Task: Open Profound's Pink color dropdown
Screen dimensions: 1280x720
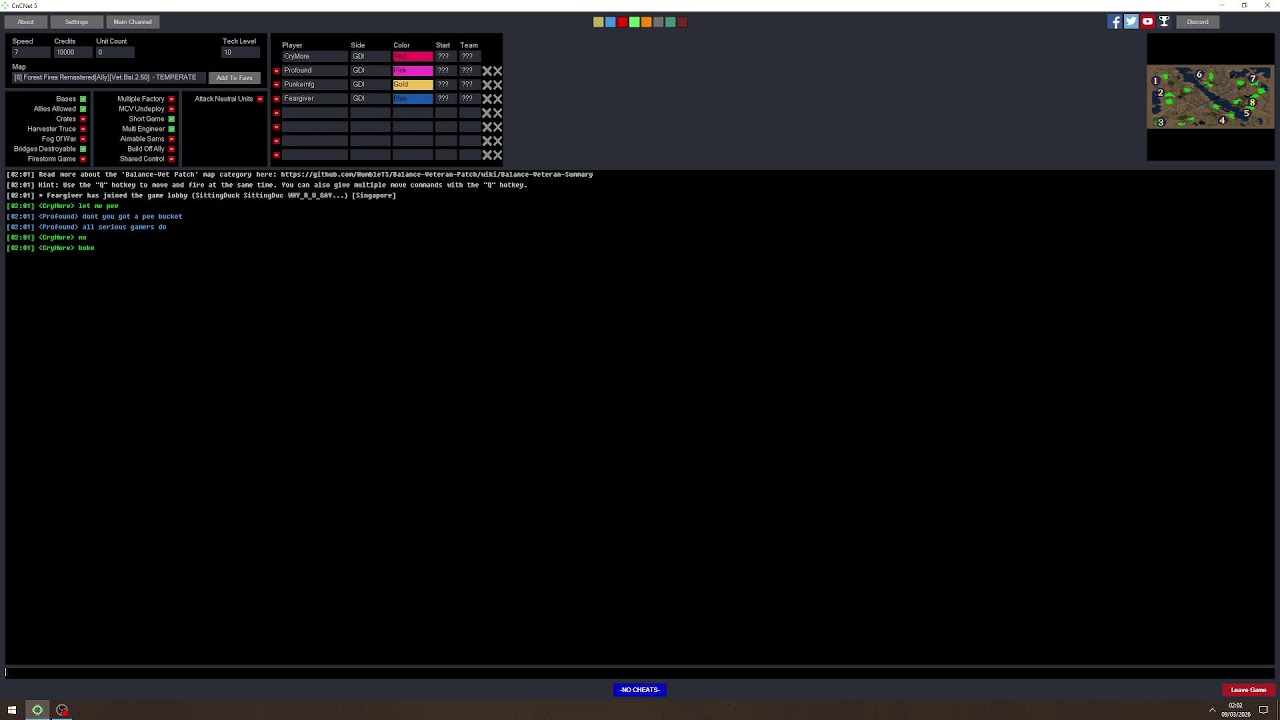Action: (x=413, y=70)
